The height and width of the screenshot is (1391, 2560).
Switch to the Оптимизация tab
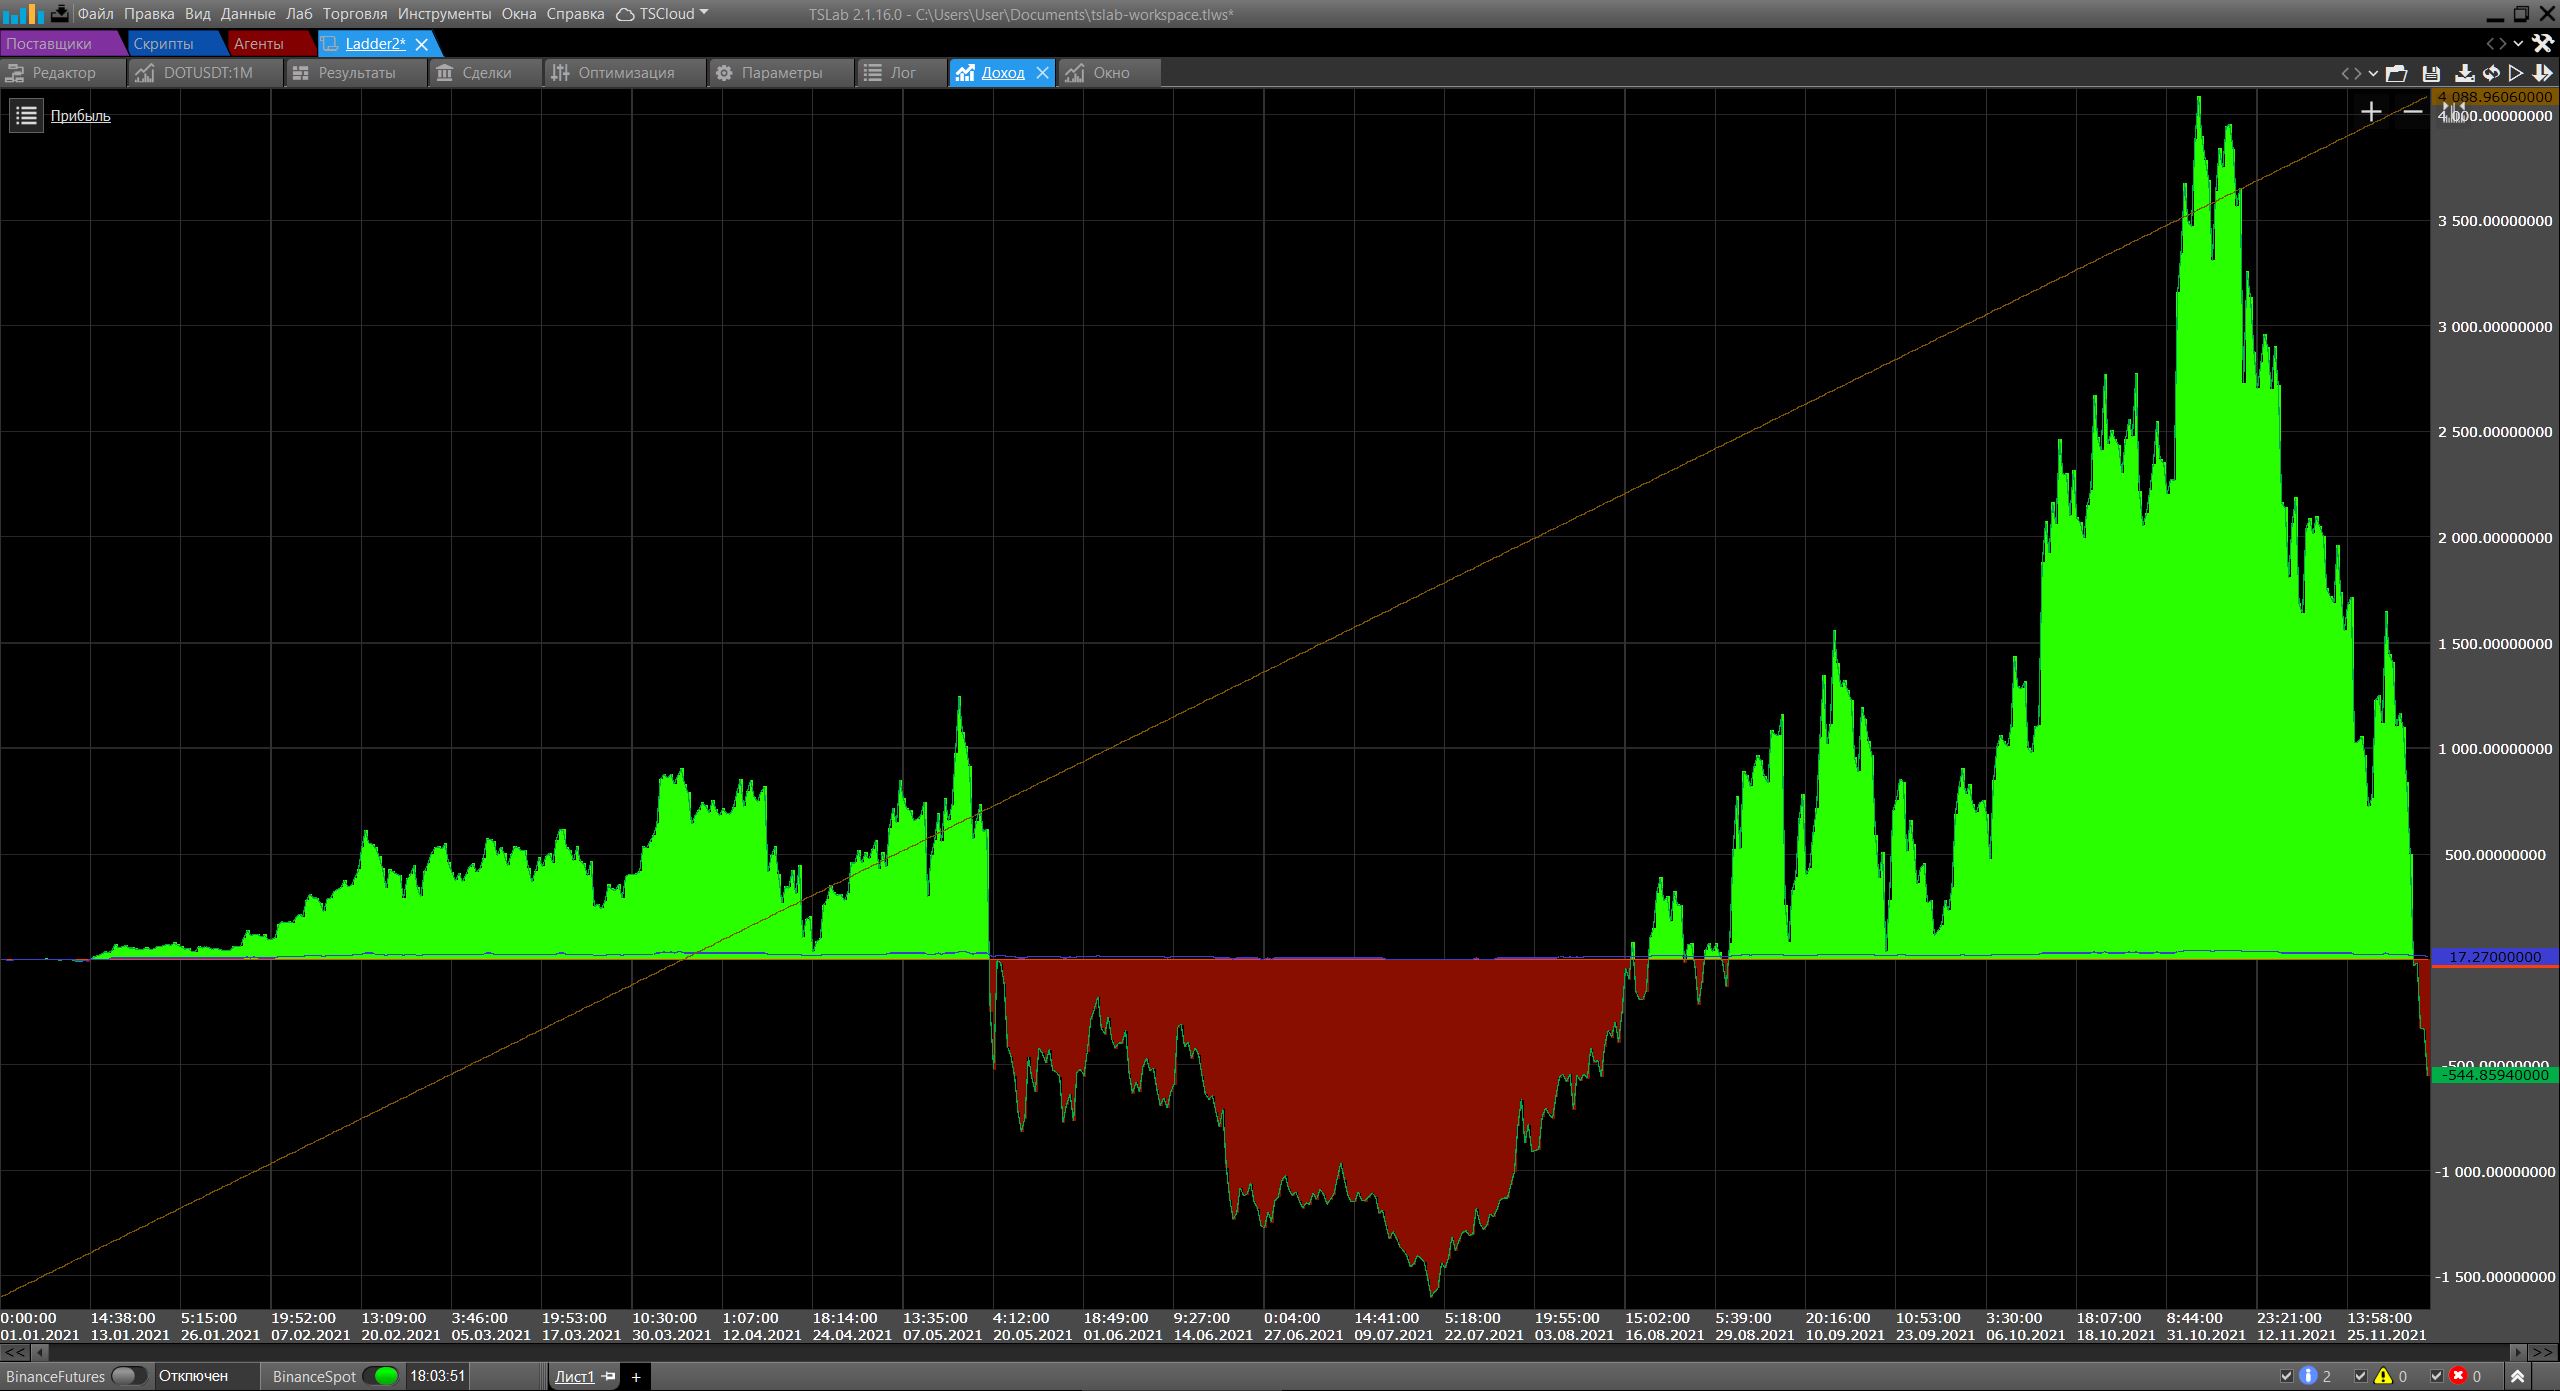(x=625, y=73)
